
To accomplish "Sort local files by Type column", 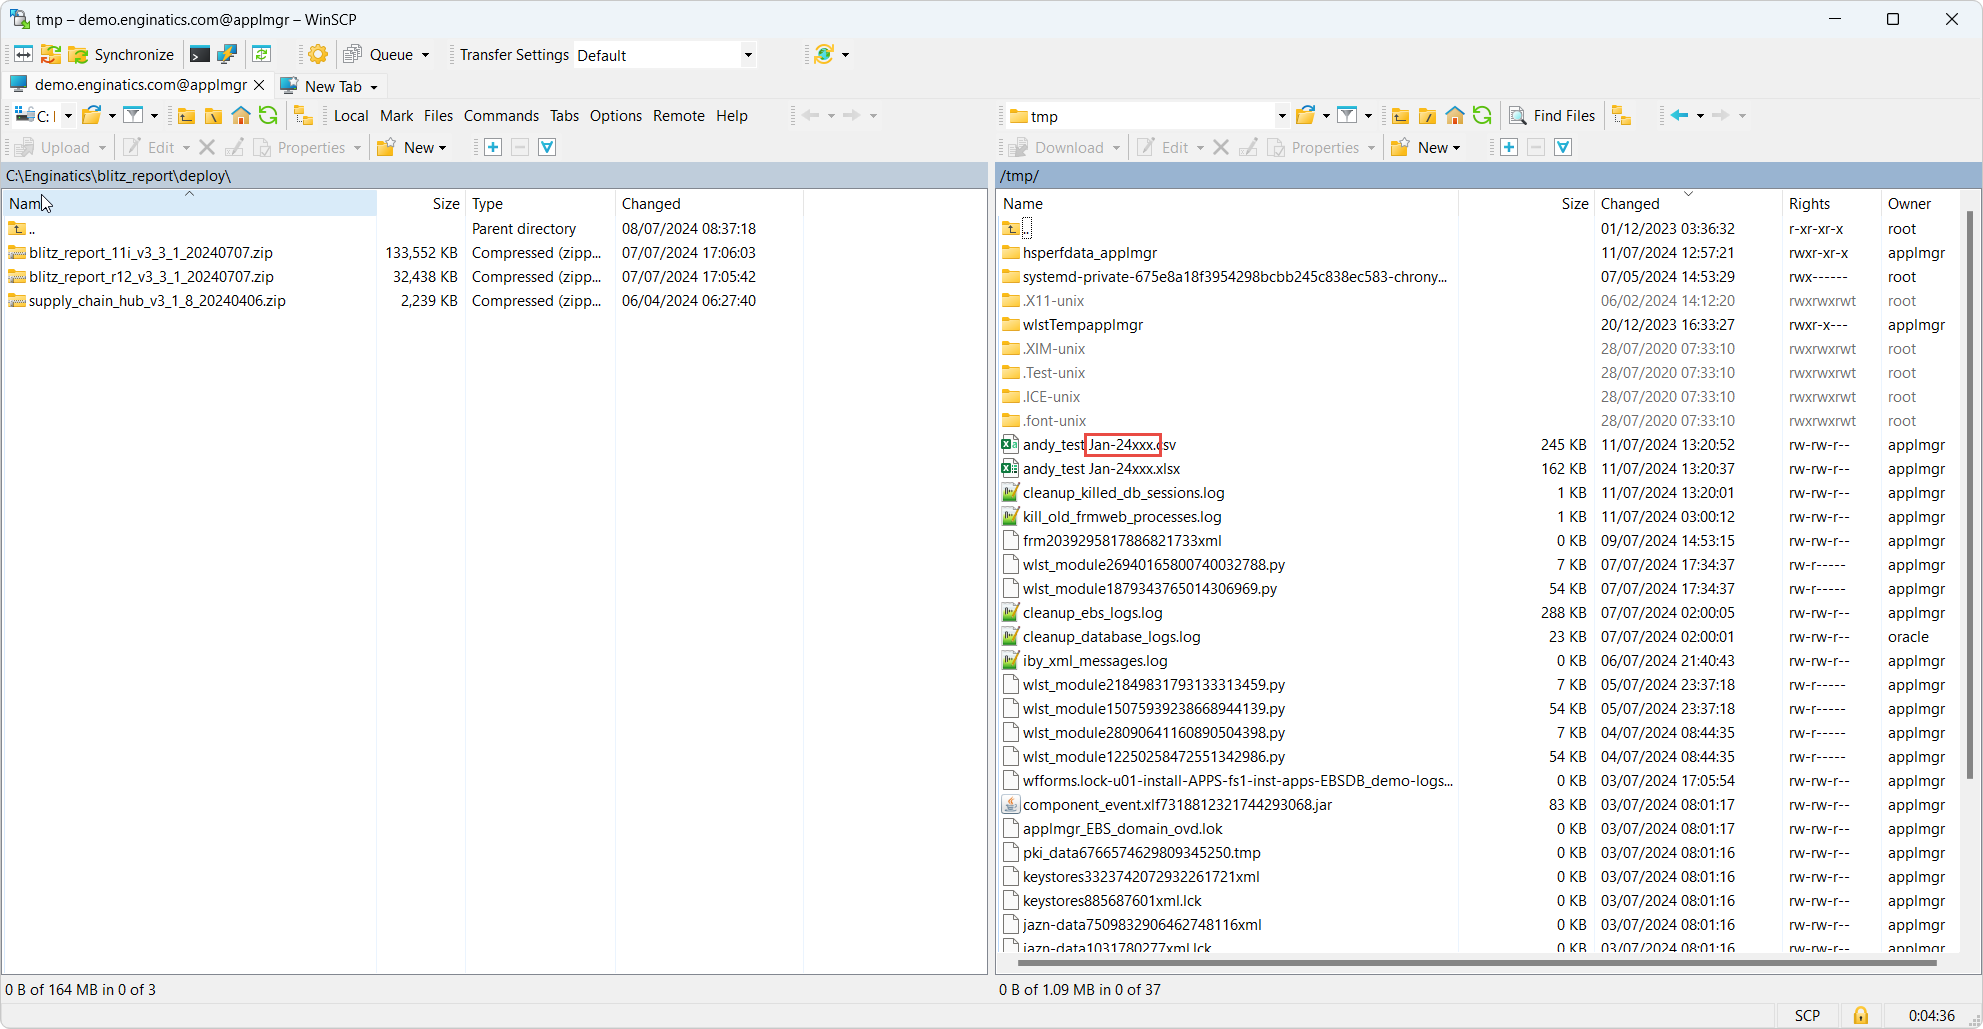I will 540,204.
